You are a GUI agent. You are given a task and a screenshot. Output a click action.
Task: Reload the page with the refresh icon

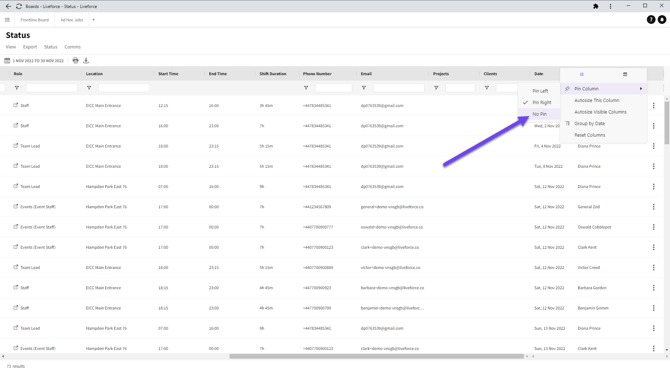click(x=19, y=6)
